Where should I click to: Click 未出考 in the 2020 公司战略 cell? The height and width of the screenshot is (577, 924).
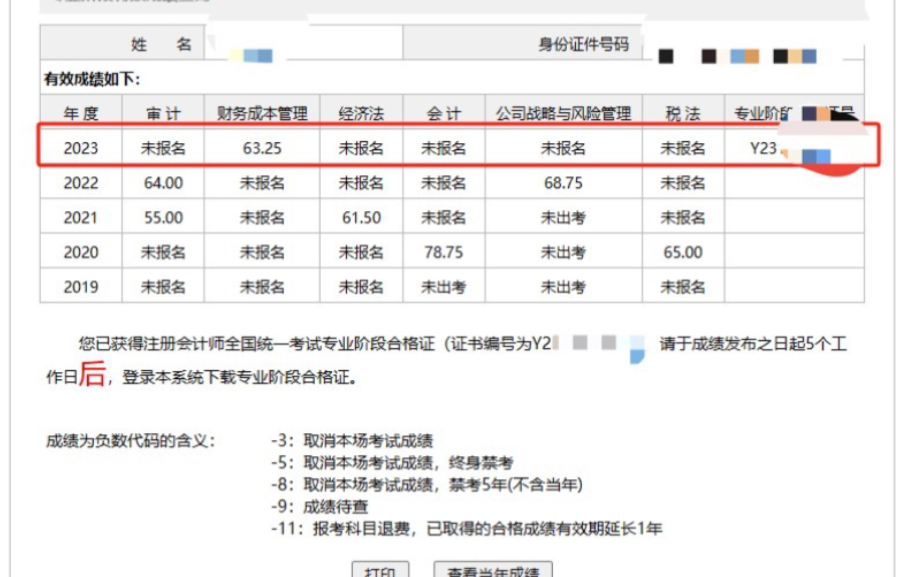pos(563,252)
